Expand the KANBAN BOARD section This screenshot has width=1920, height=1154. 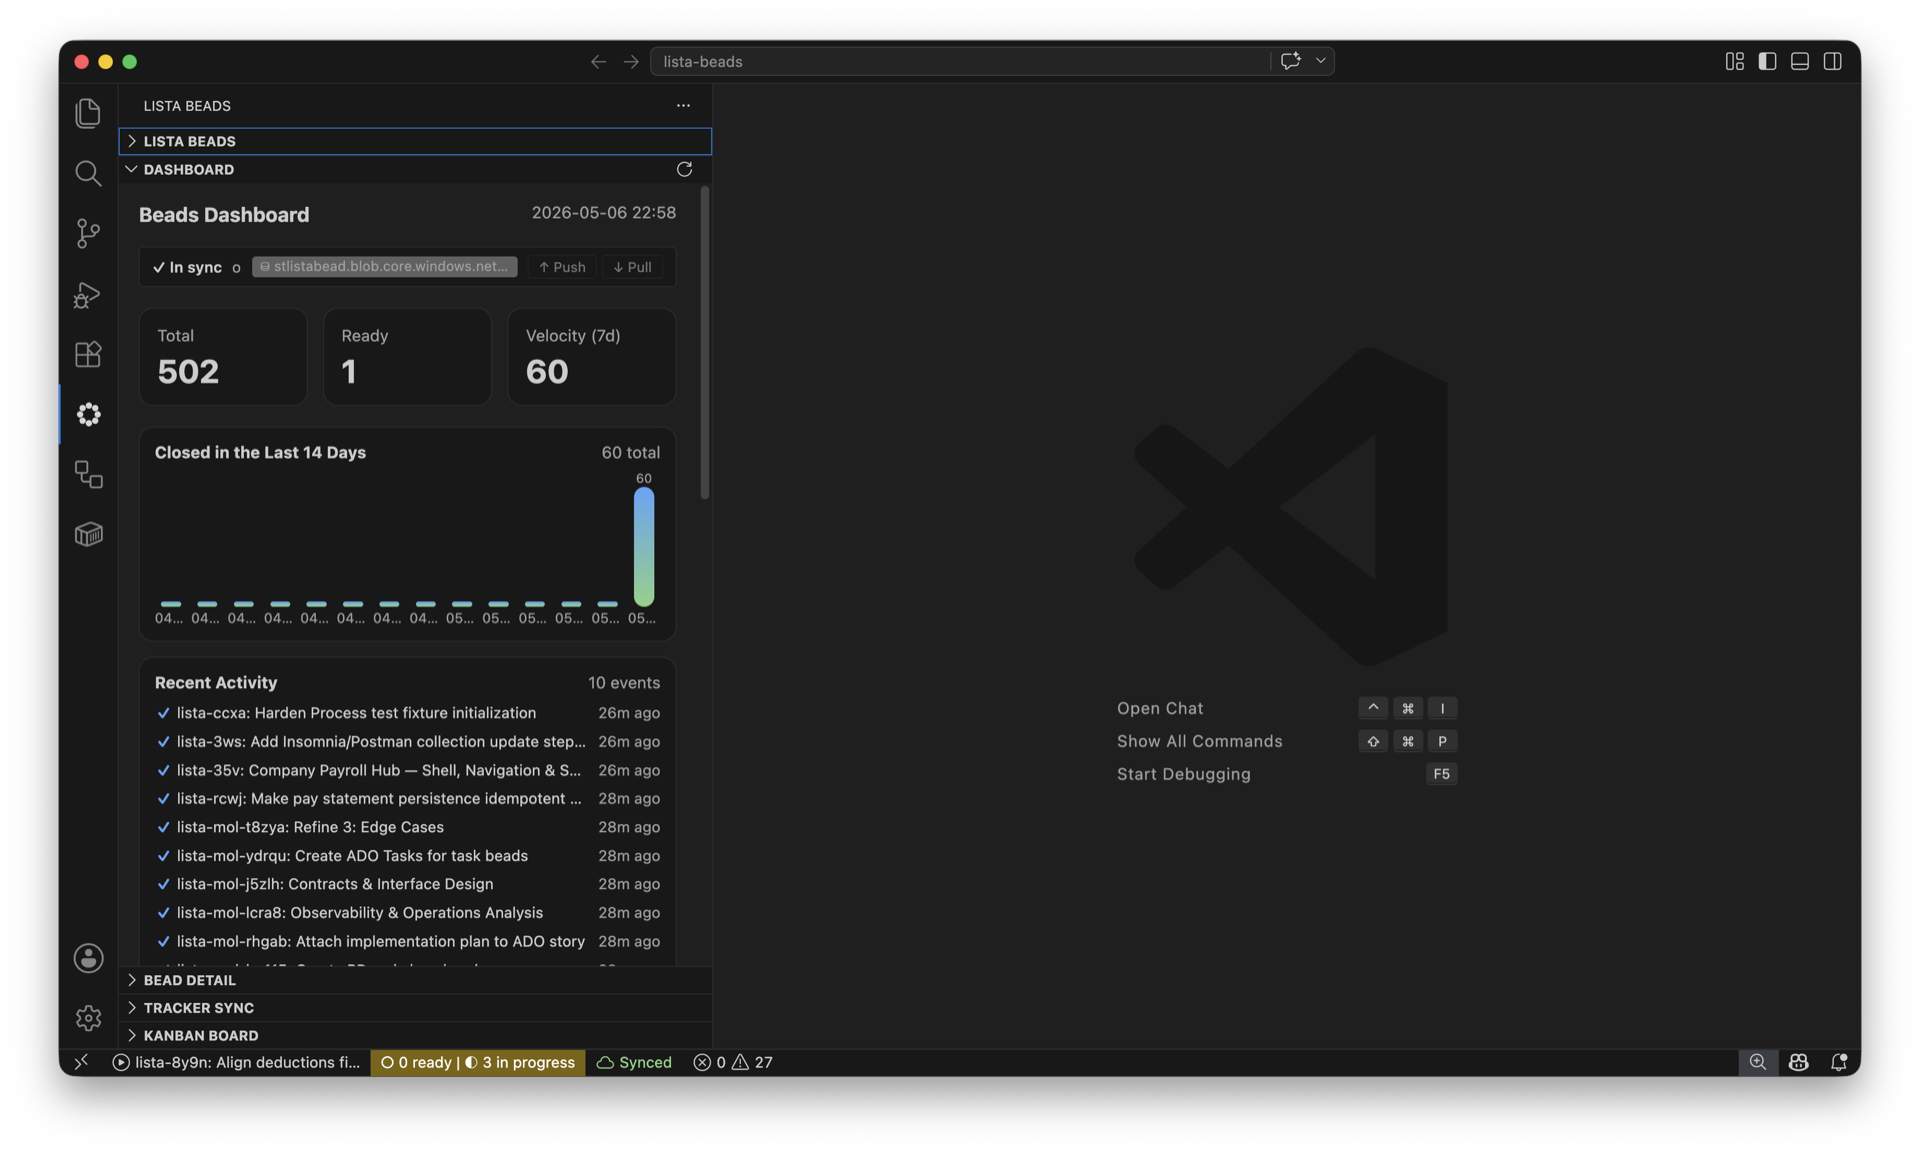tap(415, 1035)
